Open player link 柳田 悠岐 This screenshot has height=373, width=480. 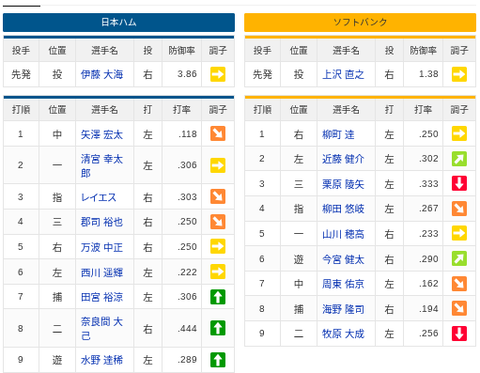tap(343, 209)
